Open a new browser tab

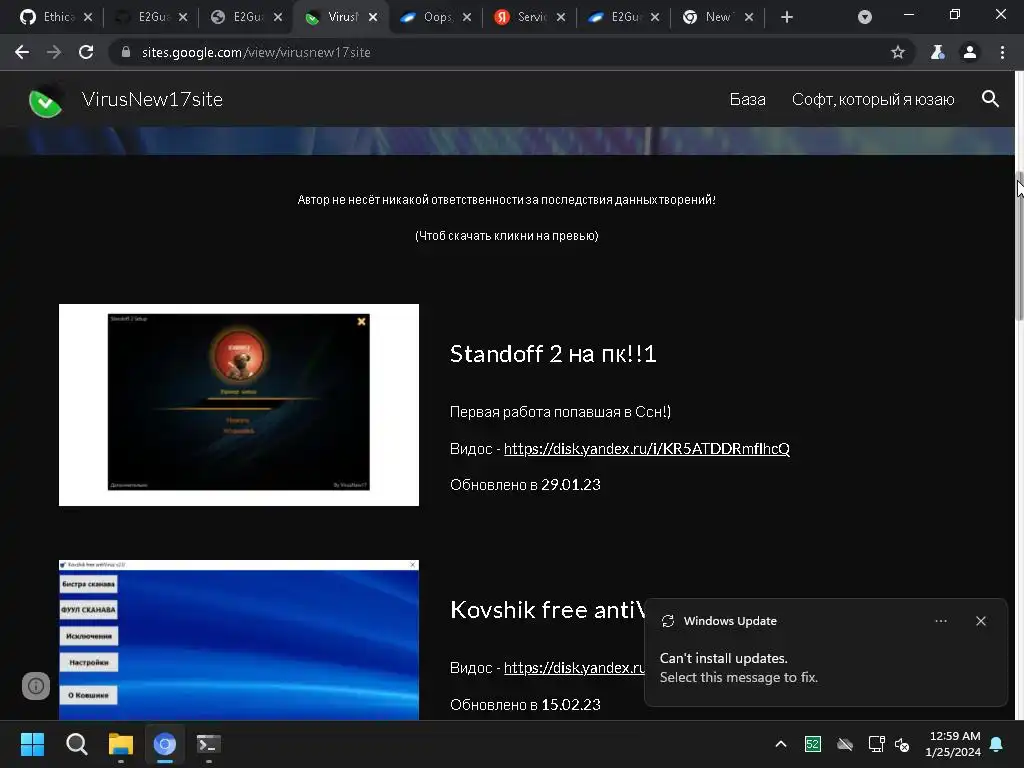tap(787, 17)
